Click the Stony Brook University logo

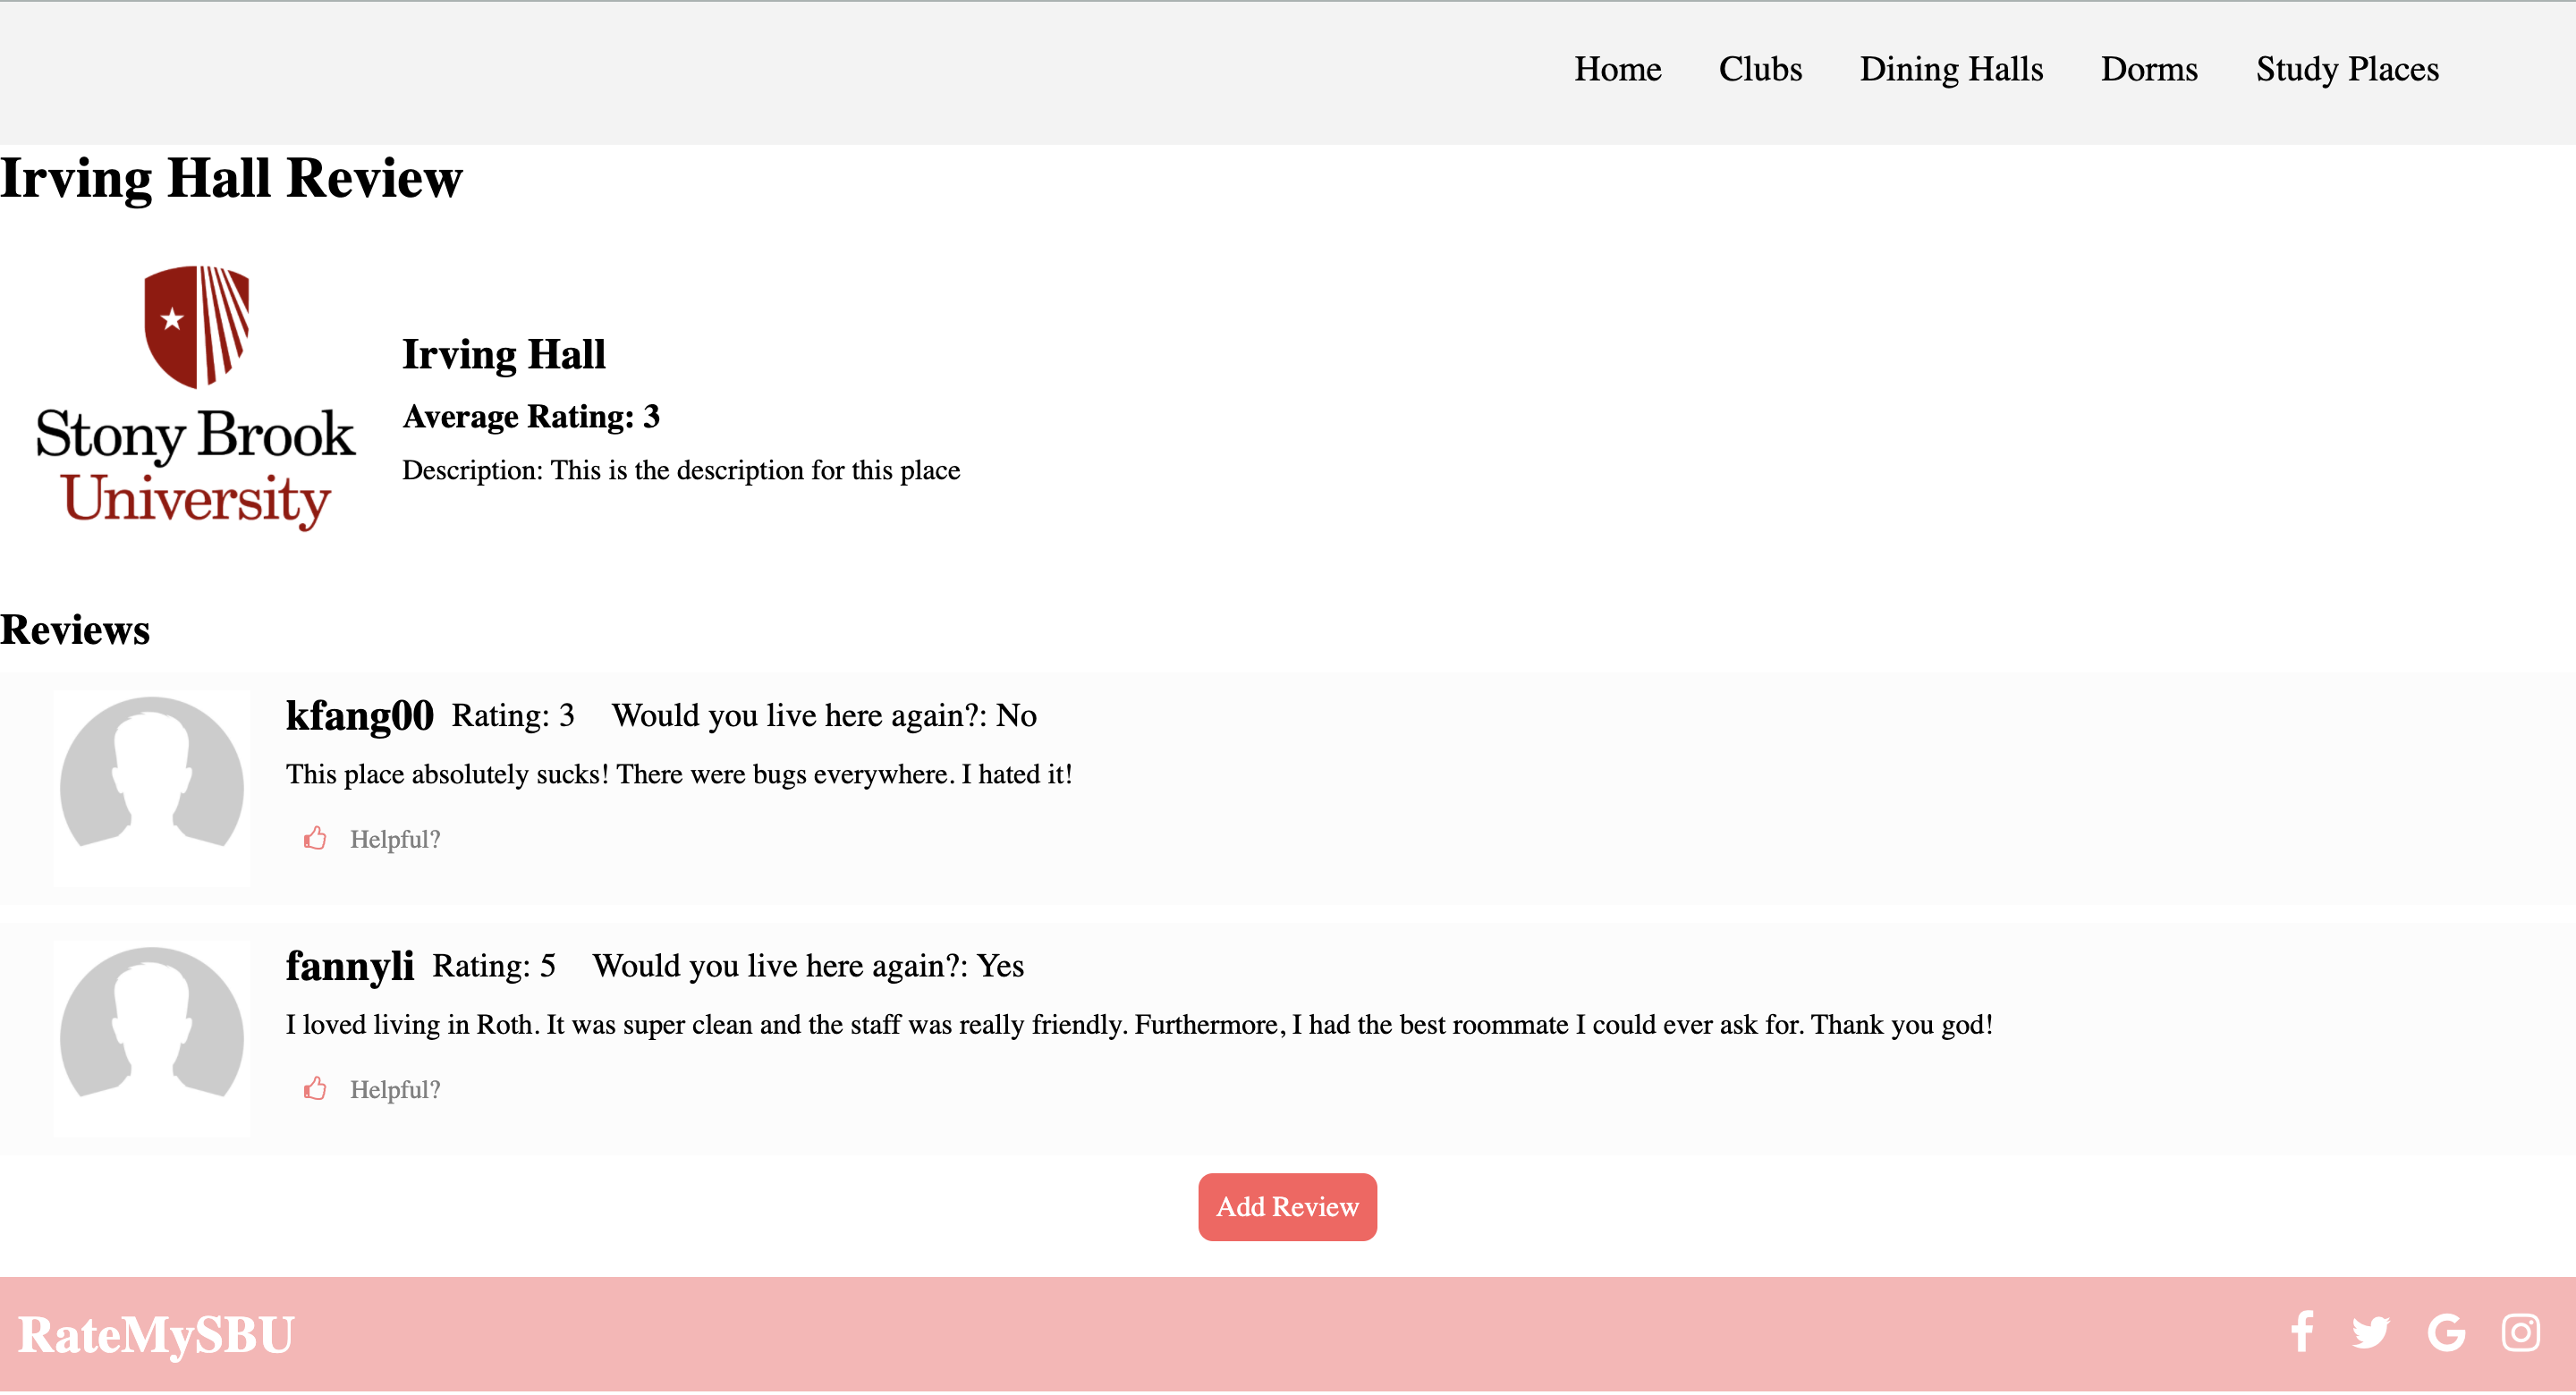click(195, 398)
